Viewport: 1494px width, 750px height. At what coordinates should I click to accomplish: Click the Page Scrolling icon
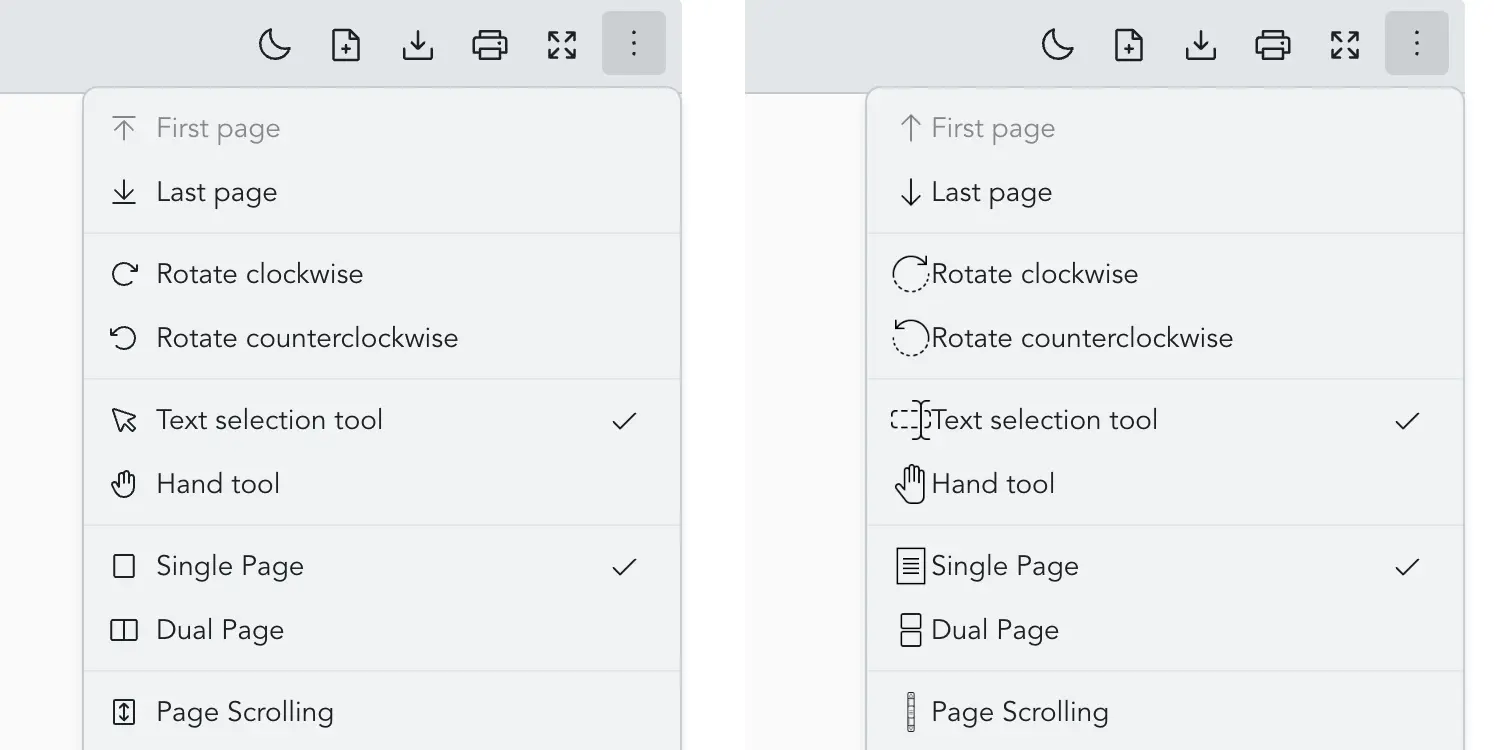tap(123, 711)
